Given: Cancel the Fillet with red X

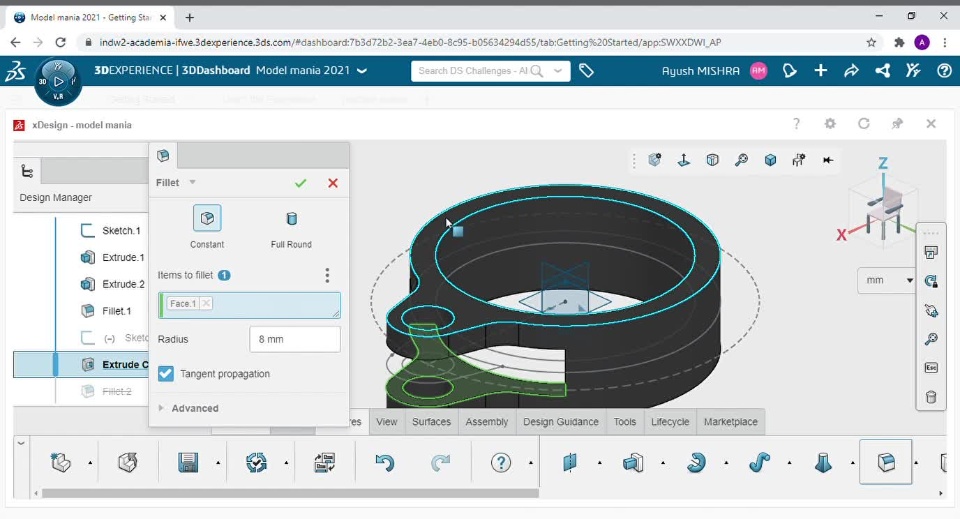Looking at the screenshot, I should [332, 183].
